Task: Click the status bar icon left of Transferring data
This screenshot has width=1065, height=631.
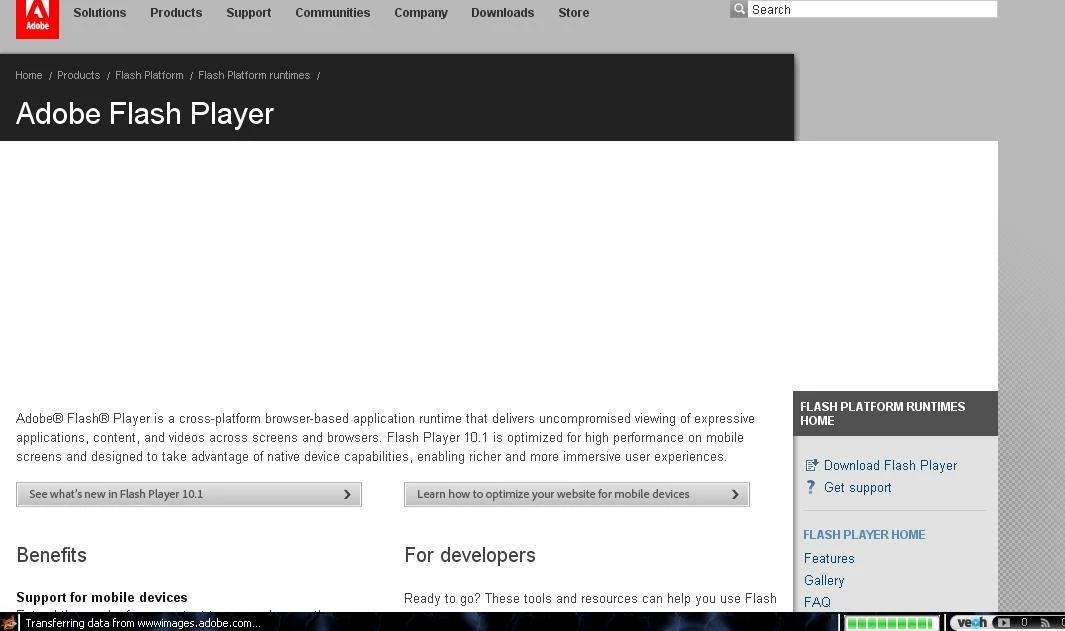Action: [9, 622]
